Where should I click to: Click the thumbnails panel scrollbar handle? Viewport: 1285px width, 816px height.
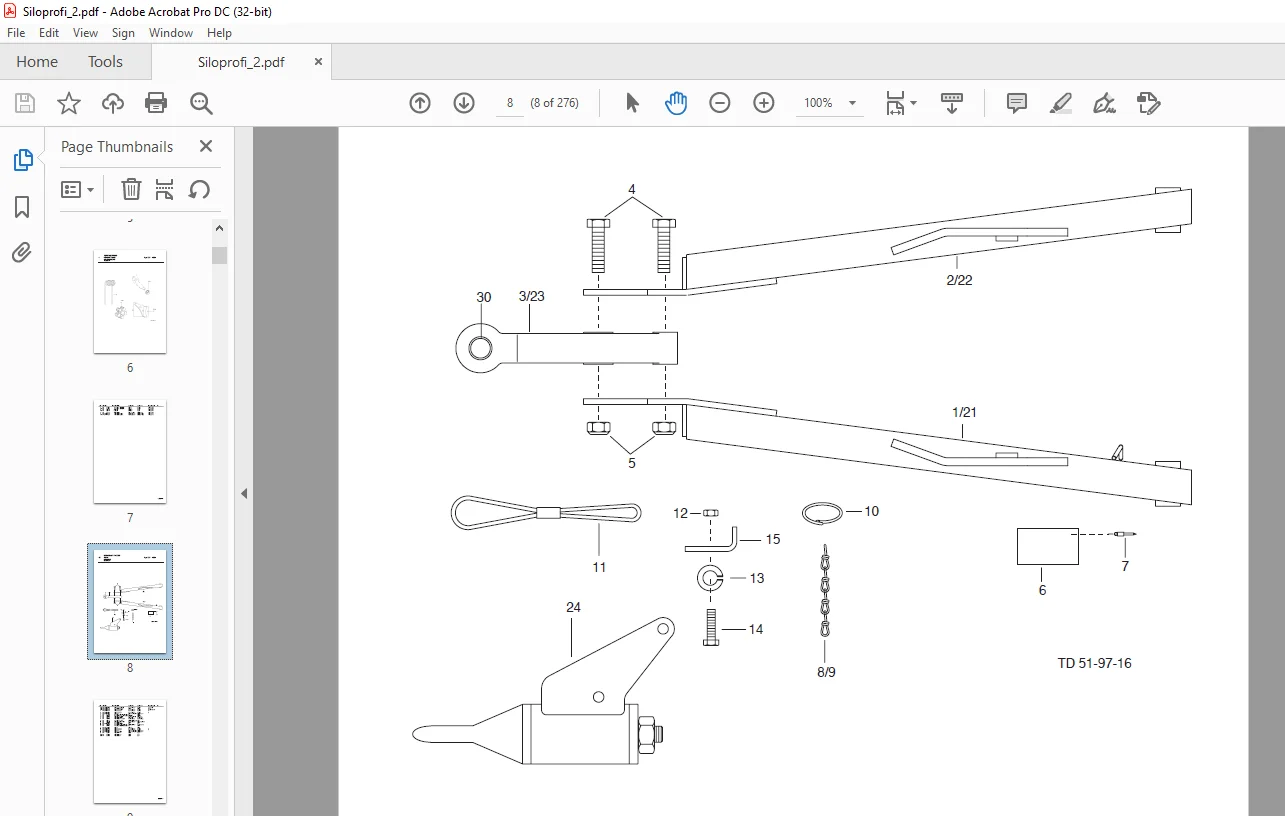click(220, 254)
